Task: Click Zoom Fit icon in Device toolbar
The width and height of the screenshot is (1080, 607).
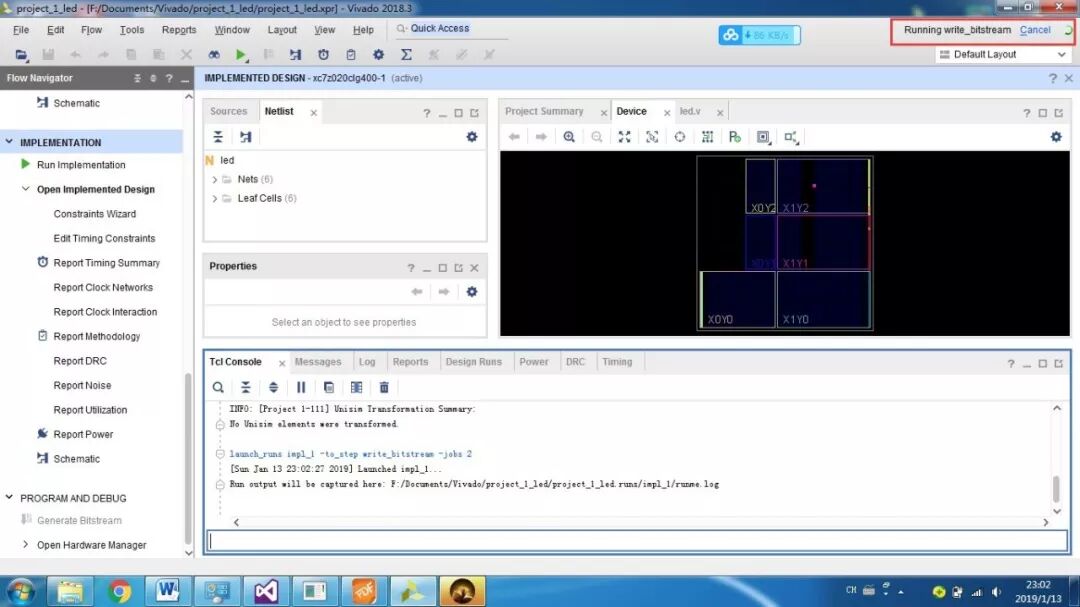Action: [624, 136]
